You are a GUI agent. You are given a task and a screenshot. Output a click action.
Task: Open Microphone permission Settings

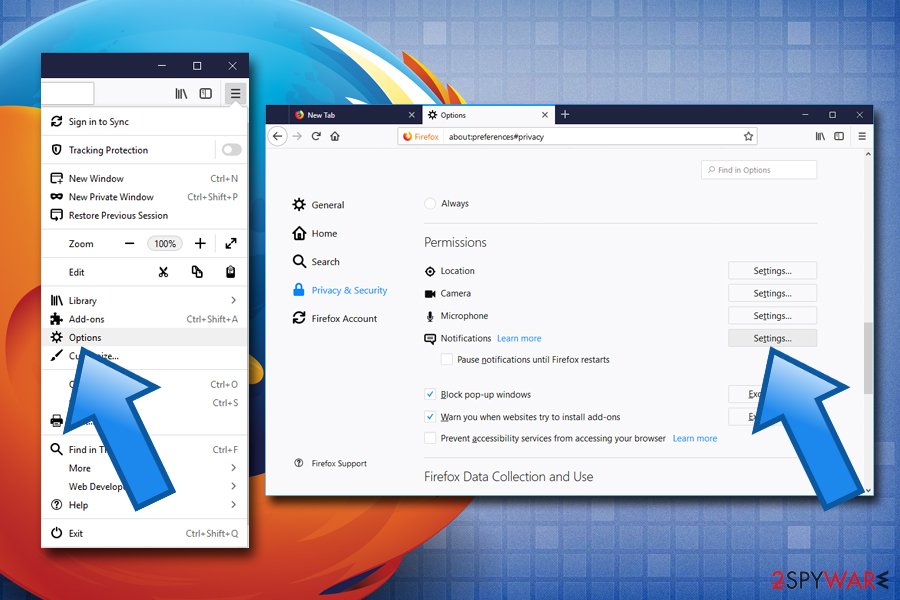(x=772, y=316)
